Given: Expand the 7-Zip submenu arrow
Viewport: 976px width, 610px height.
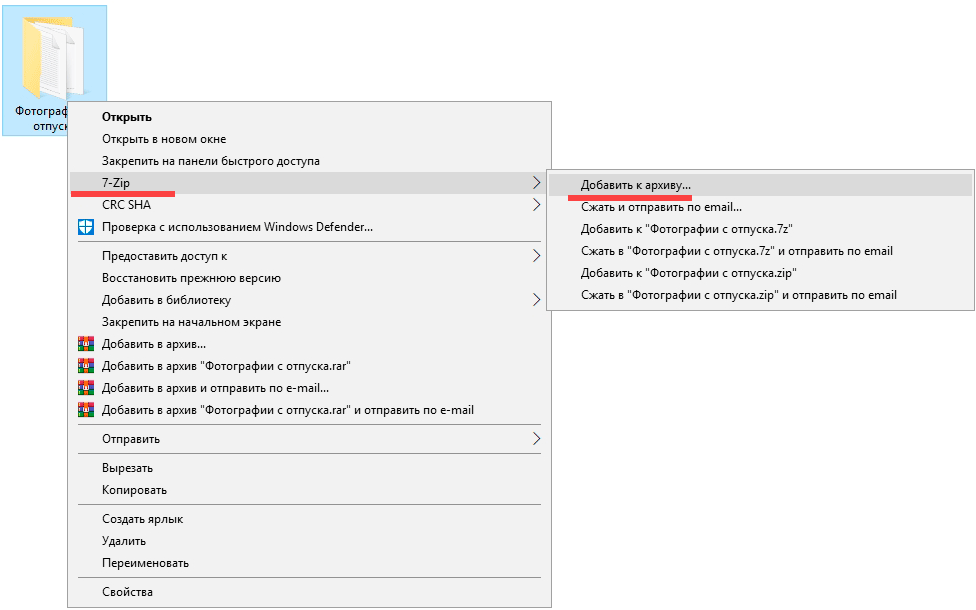Looking at the screenshot, I should click(x=536, y=183).
